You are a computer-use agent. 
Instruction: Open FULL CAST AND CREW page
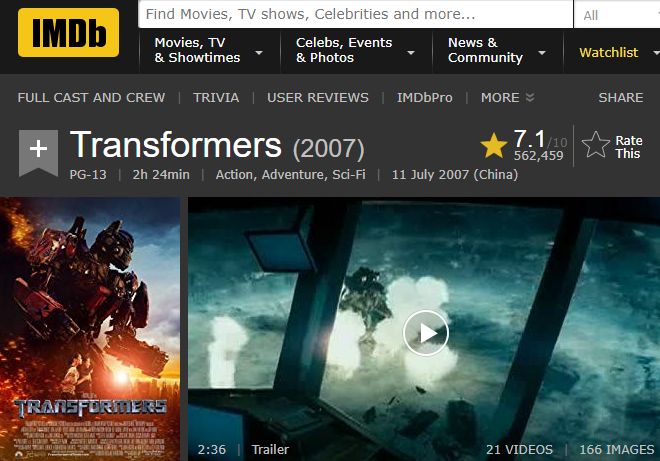pyautogui.click(x=91, y=98)
